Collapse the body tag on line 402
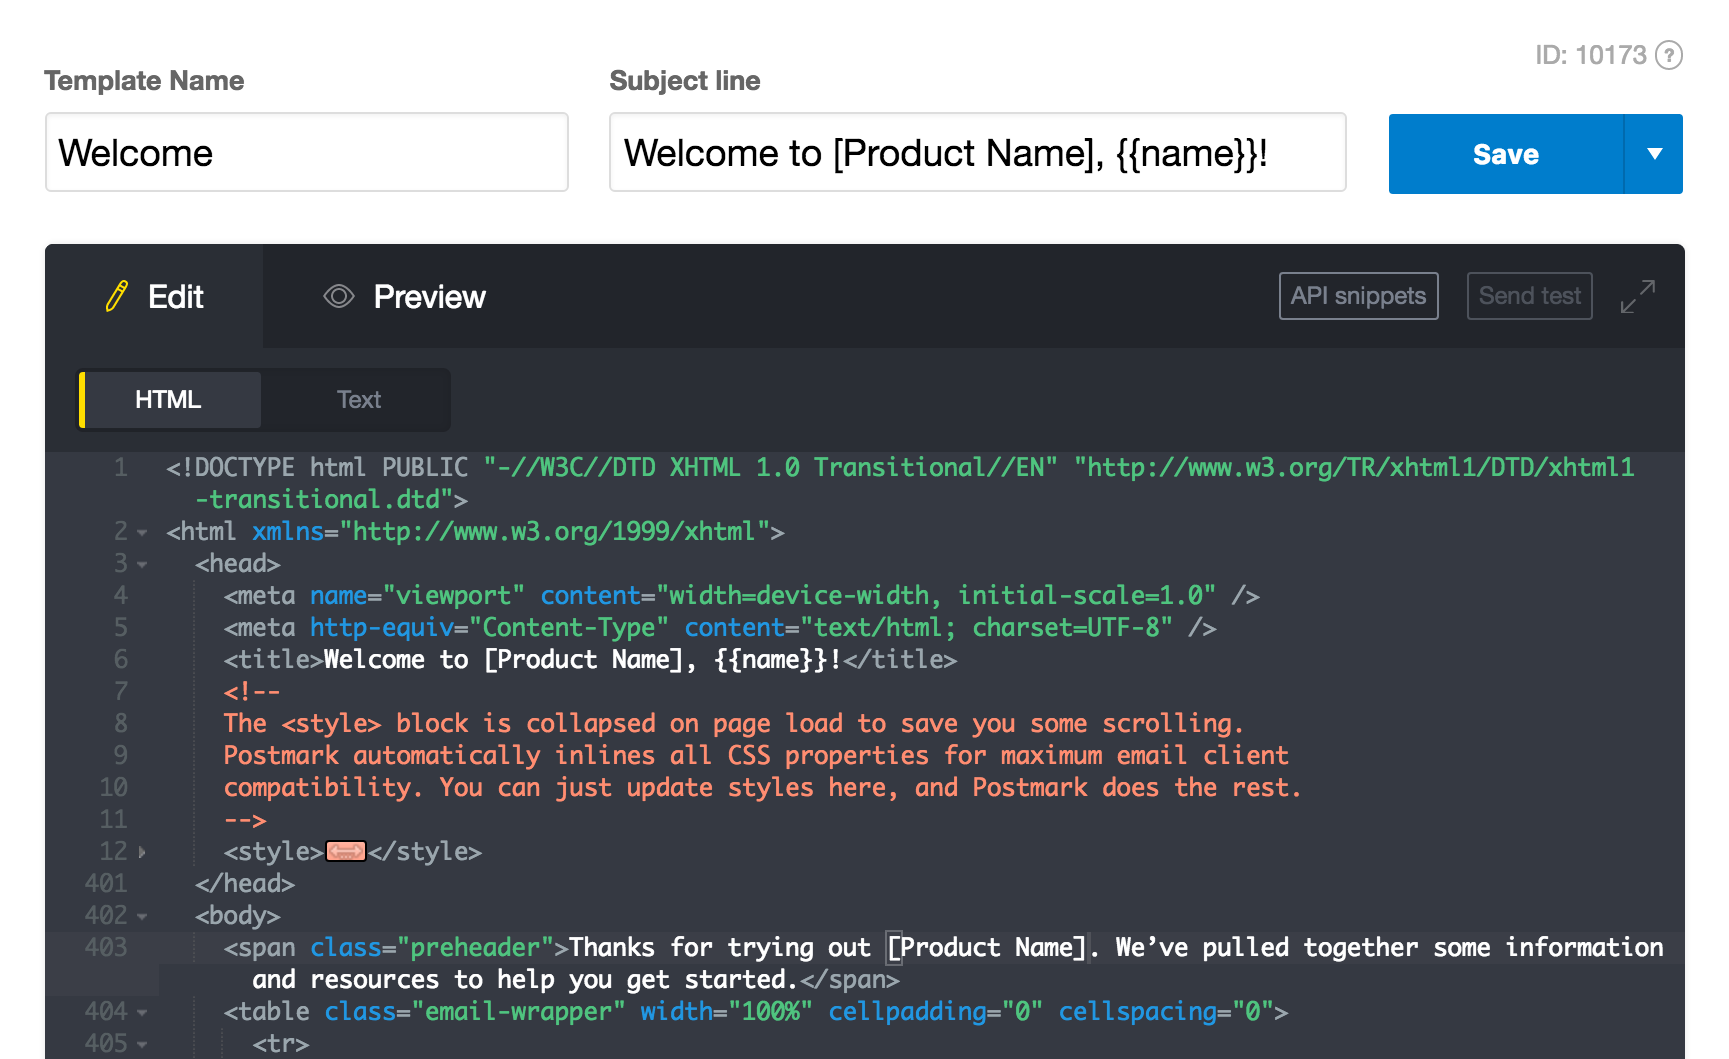Screen dimensions: 1729x1059 pyautogui.click(x=142, y=916)
